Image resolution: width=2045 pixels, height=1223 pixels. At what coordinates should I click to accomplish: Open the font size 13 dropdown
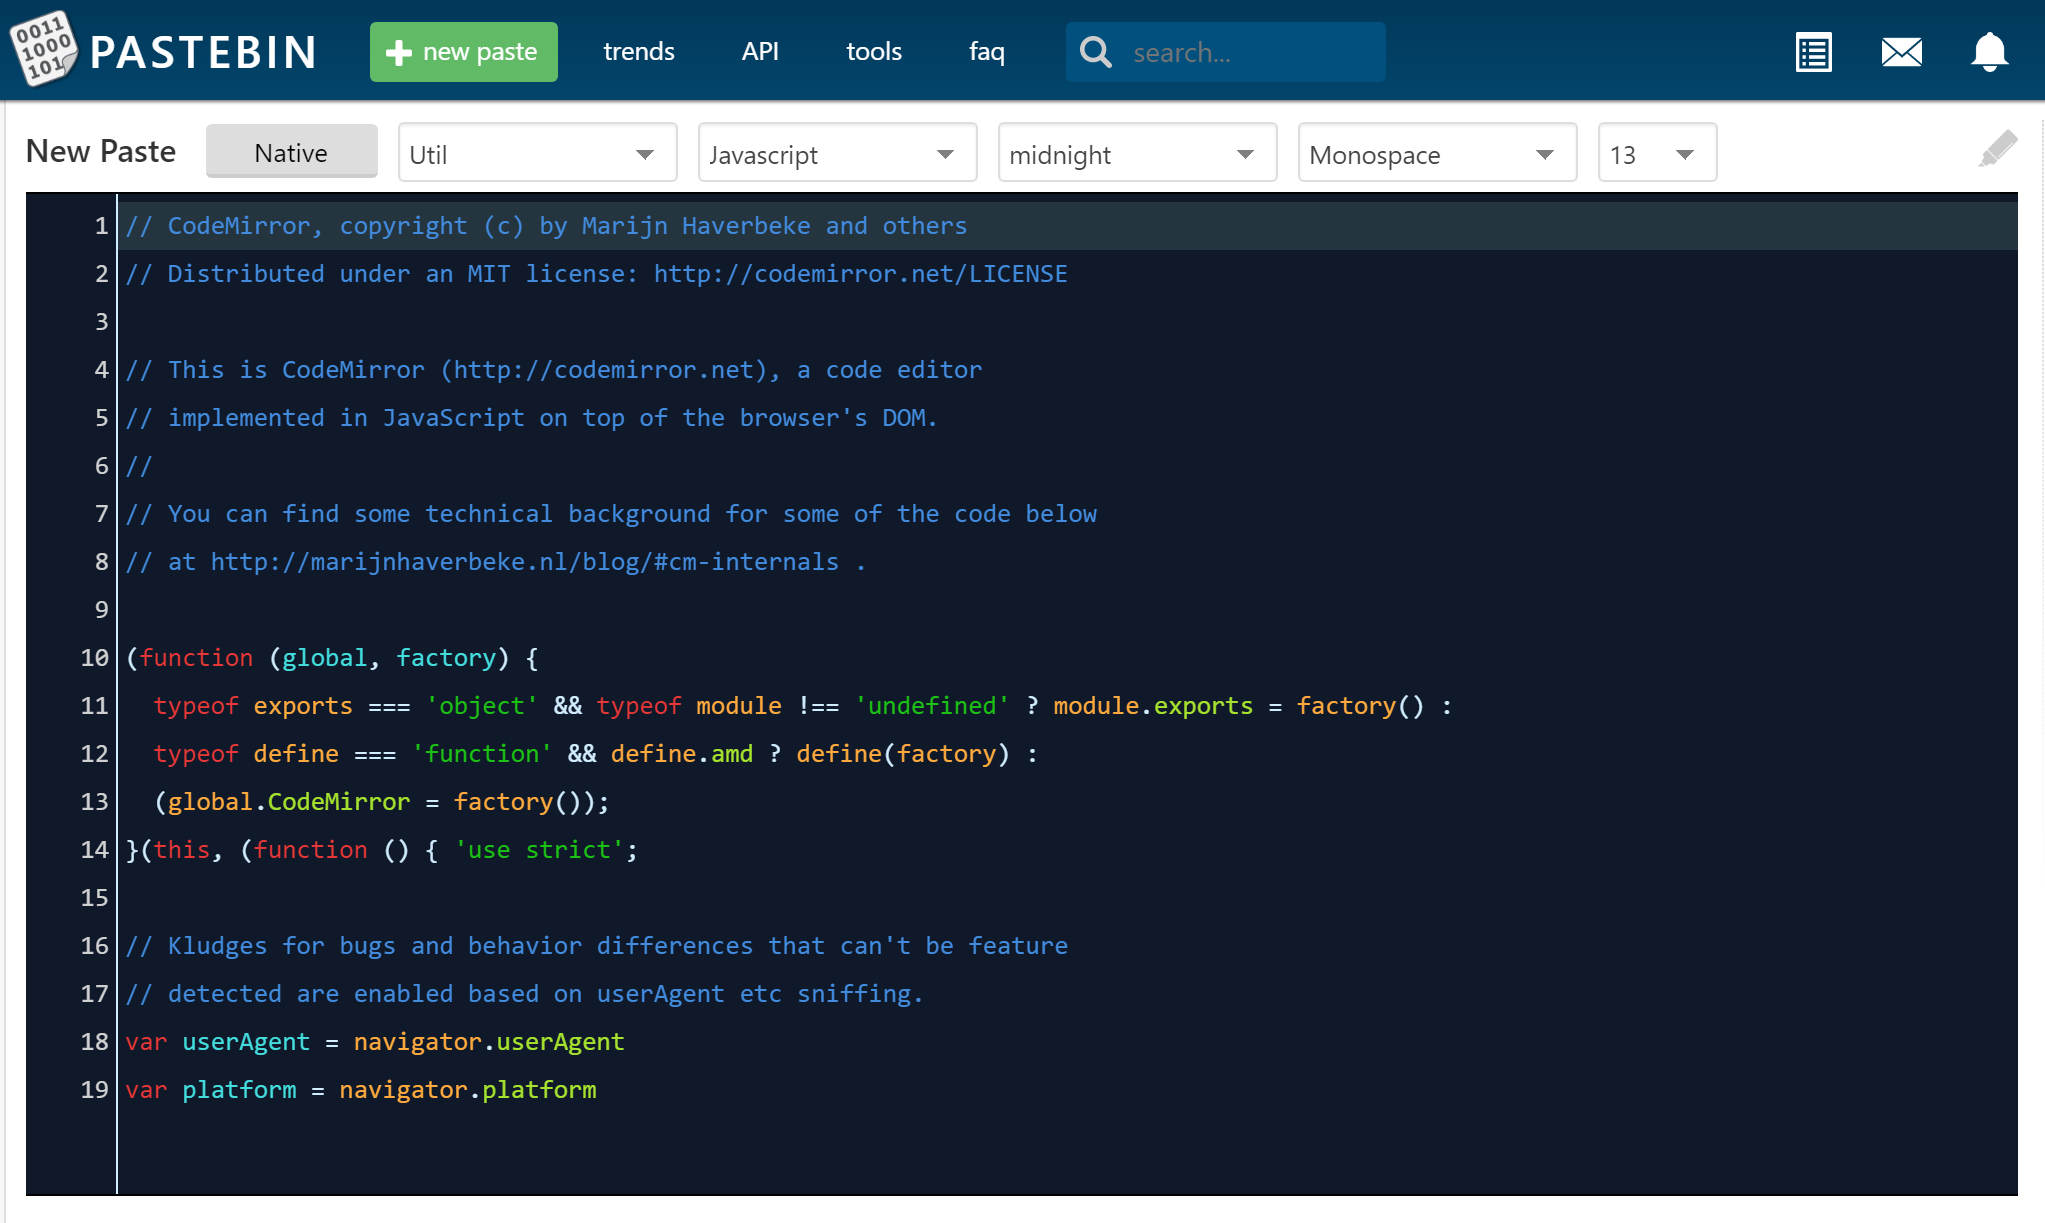1656,154
